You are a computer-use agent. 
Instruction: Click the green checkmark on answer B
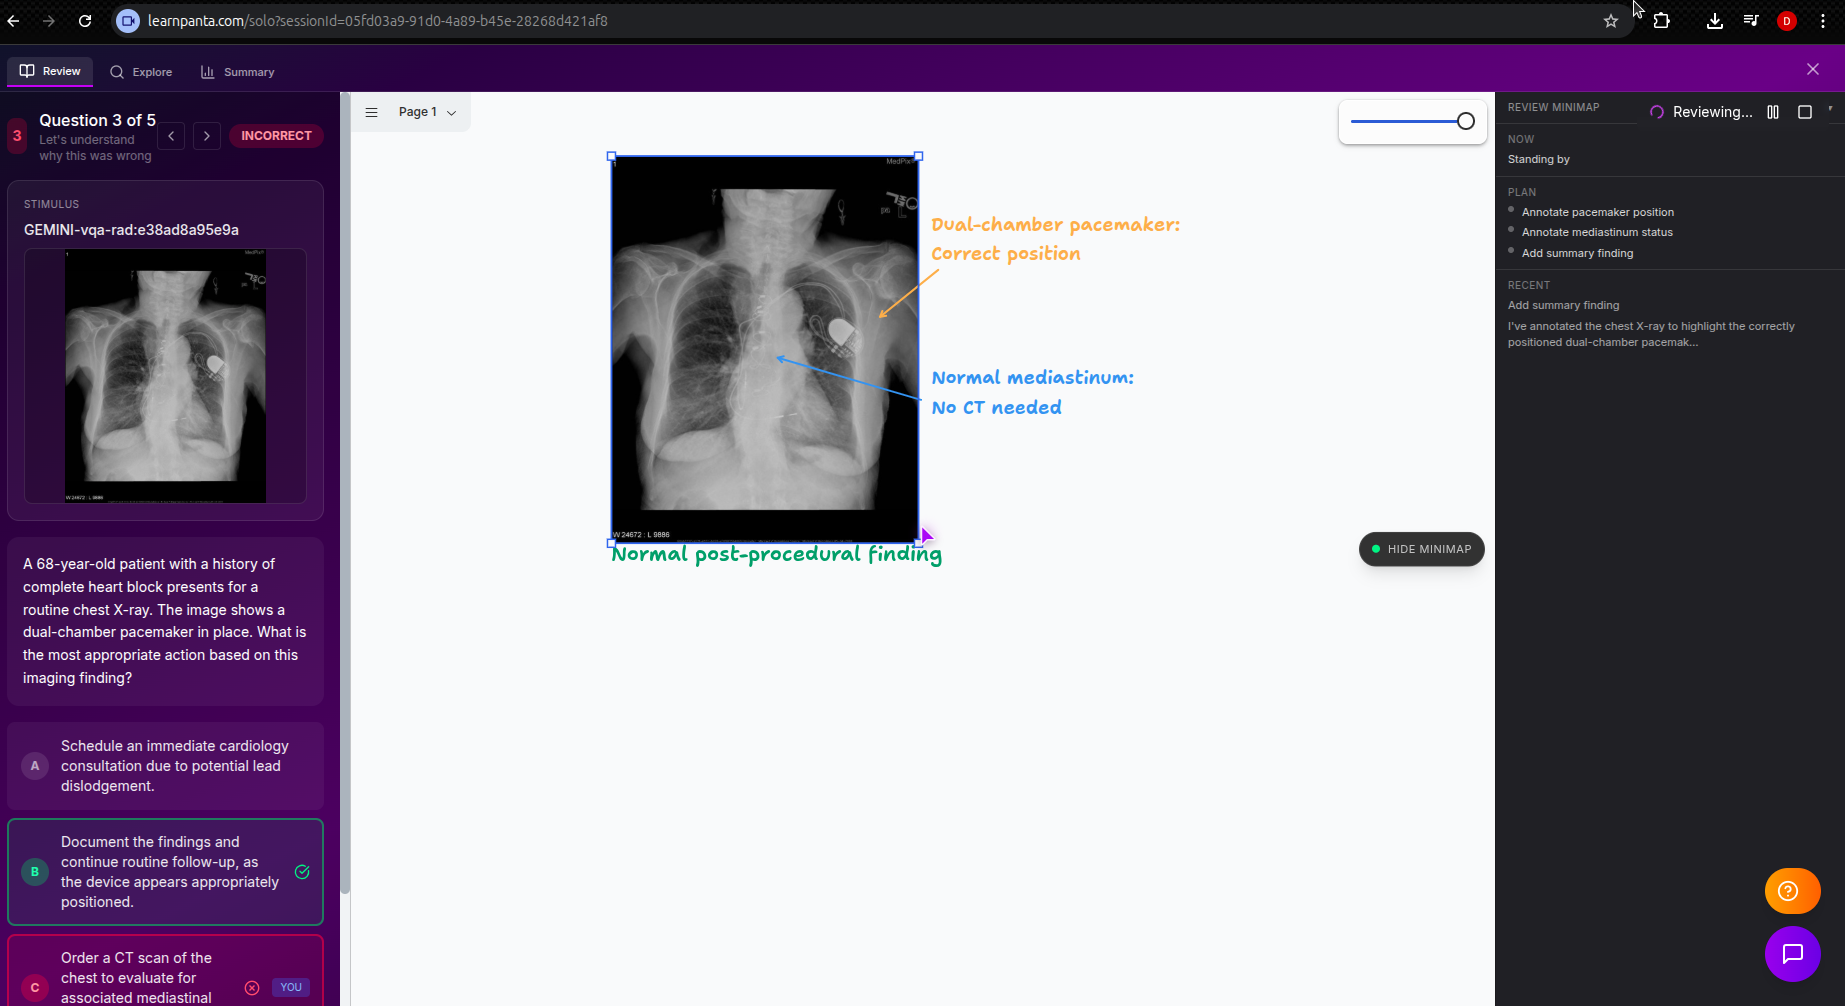tap(302, 872)
